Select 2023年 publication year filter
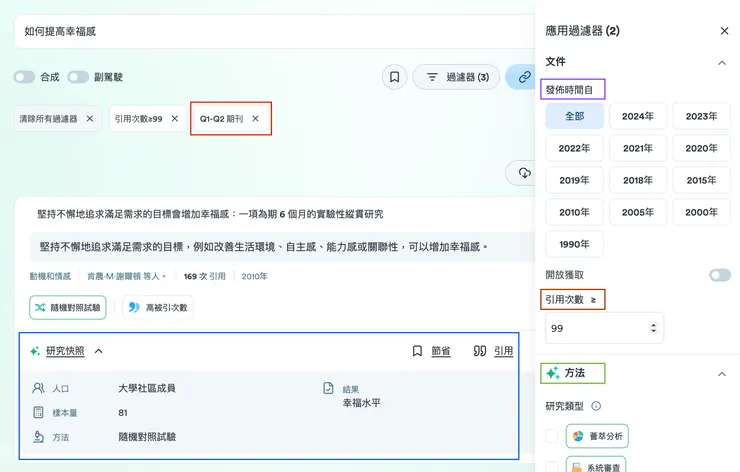 point(701,117)
